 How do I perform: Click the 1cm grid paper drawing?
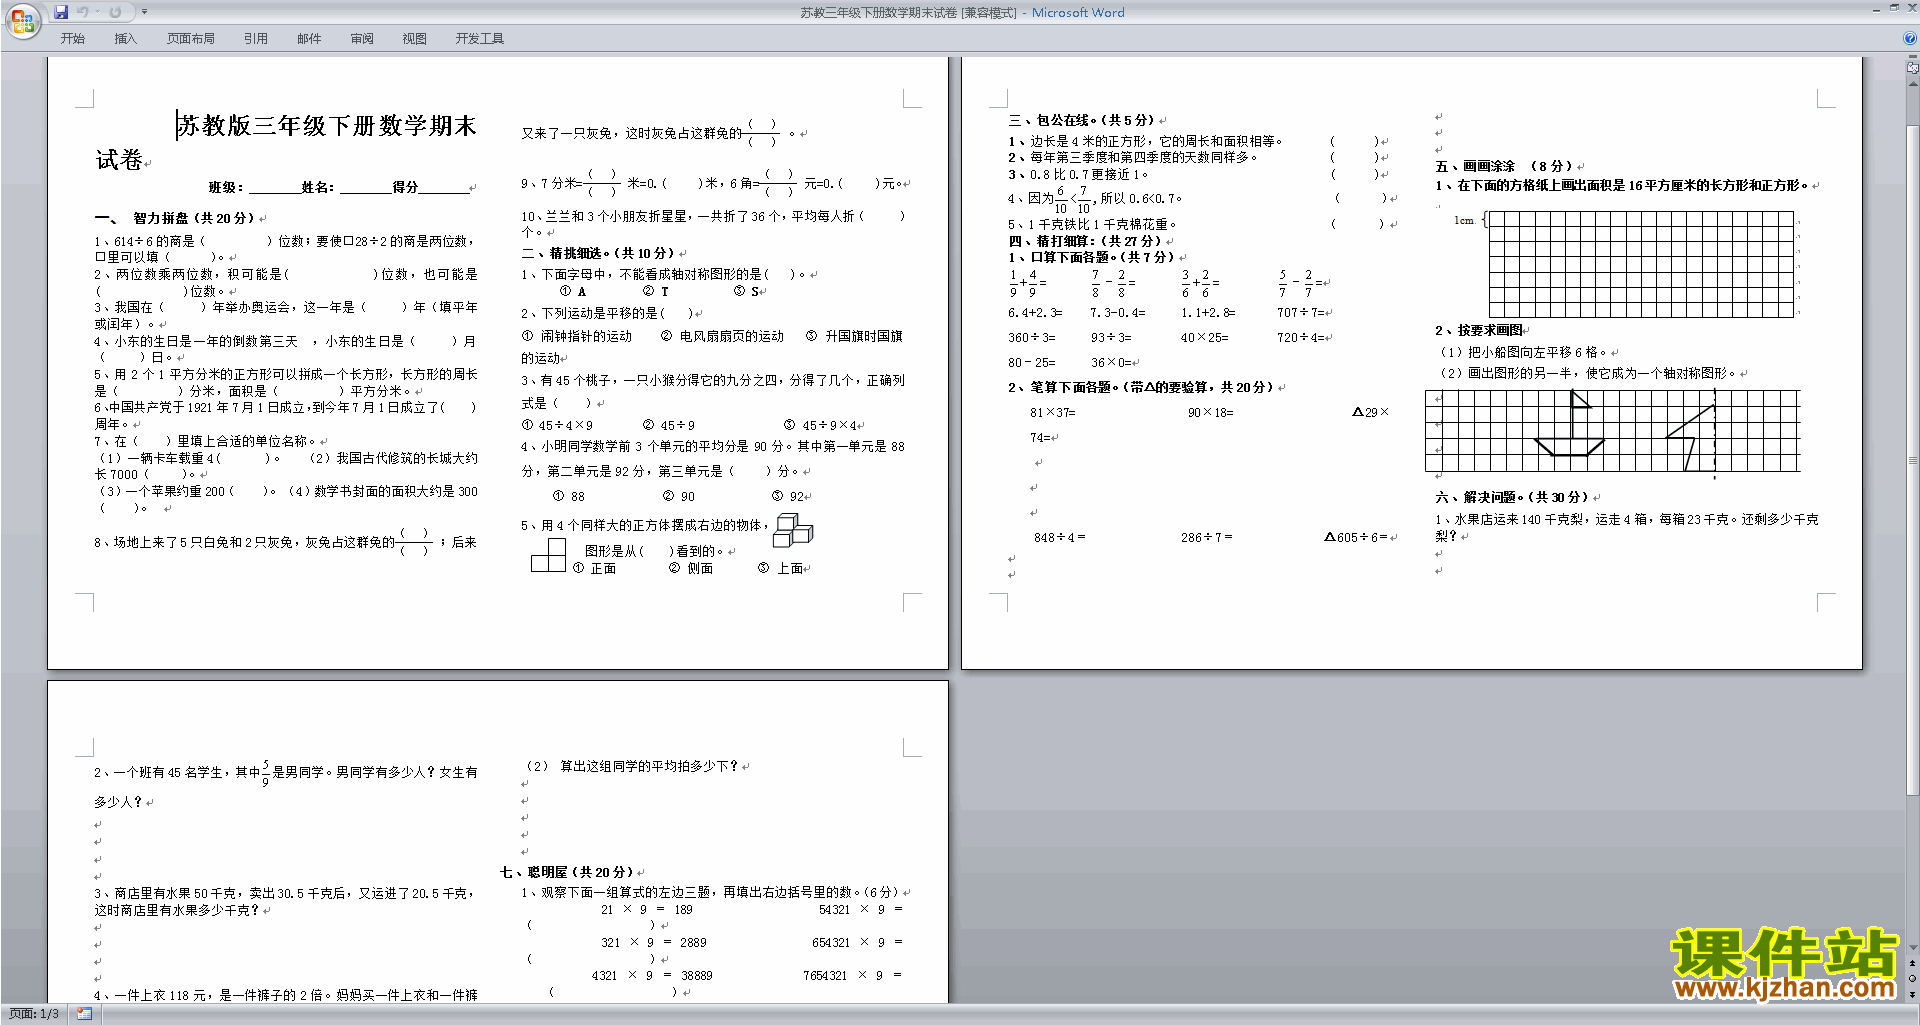(x=1641, y=264)
